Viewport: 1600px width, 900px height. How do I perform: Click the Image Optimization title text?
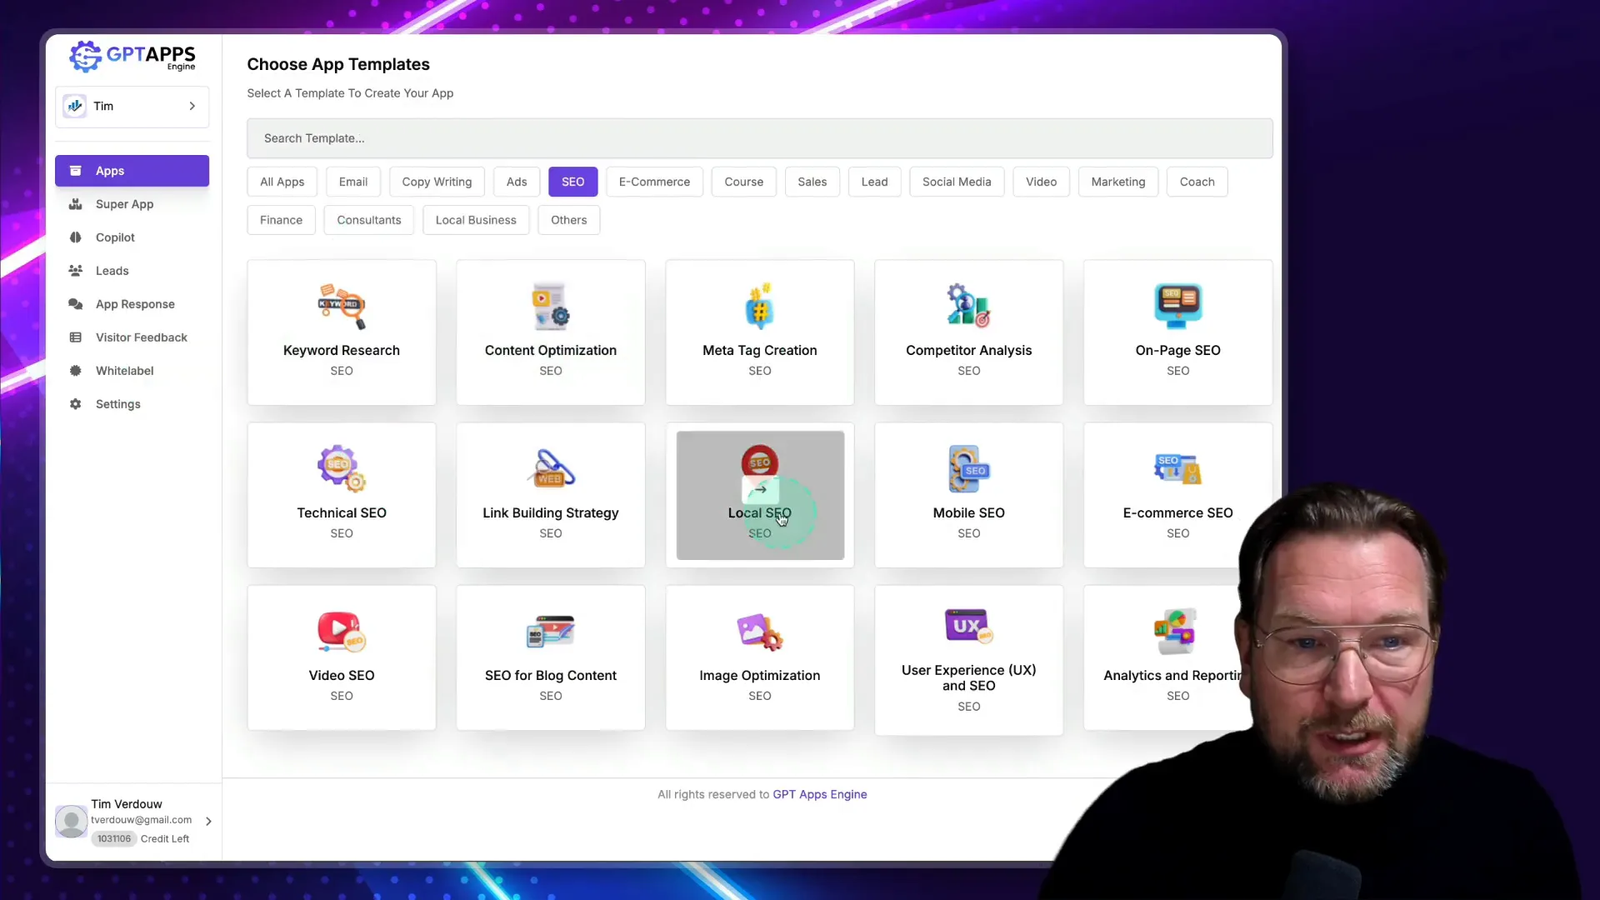coord(759,676)
